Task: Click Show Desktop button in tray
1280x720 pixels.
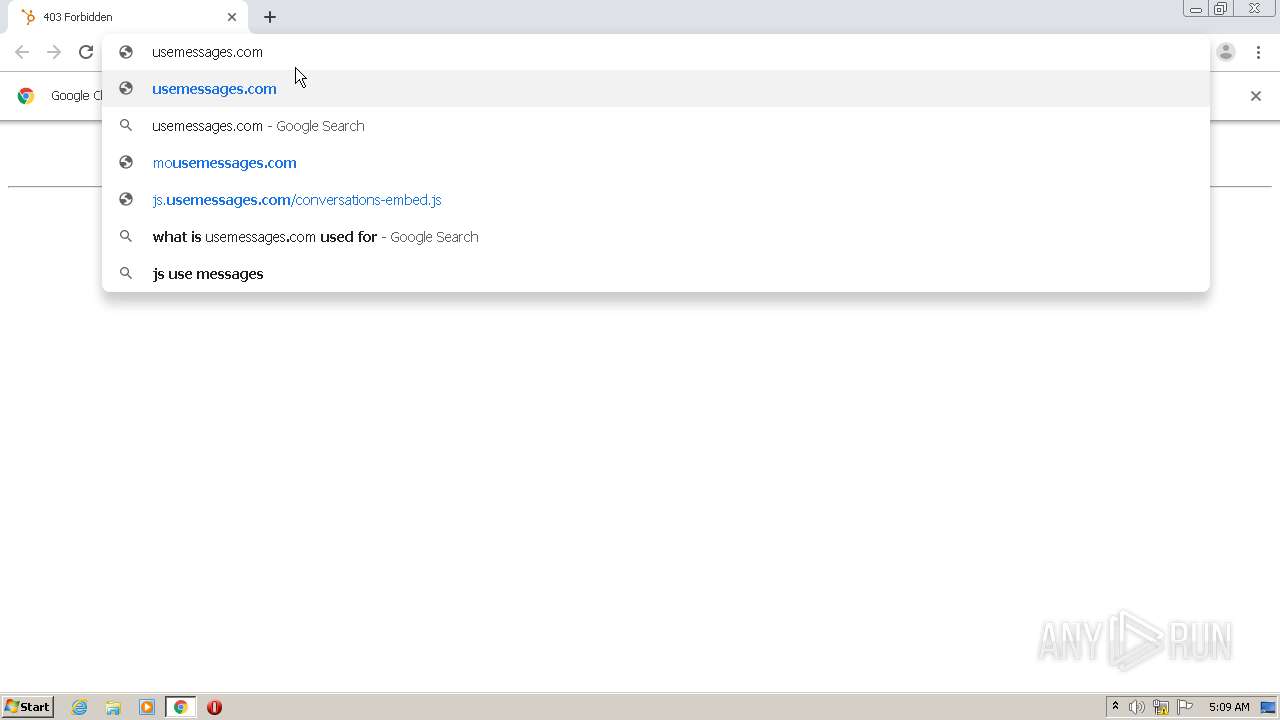Action: click(x=1268, y=707)
